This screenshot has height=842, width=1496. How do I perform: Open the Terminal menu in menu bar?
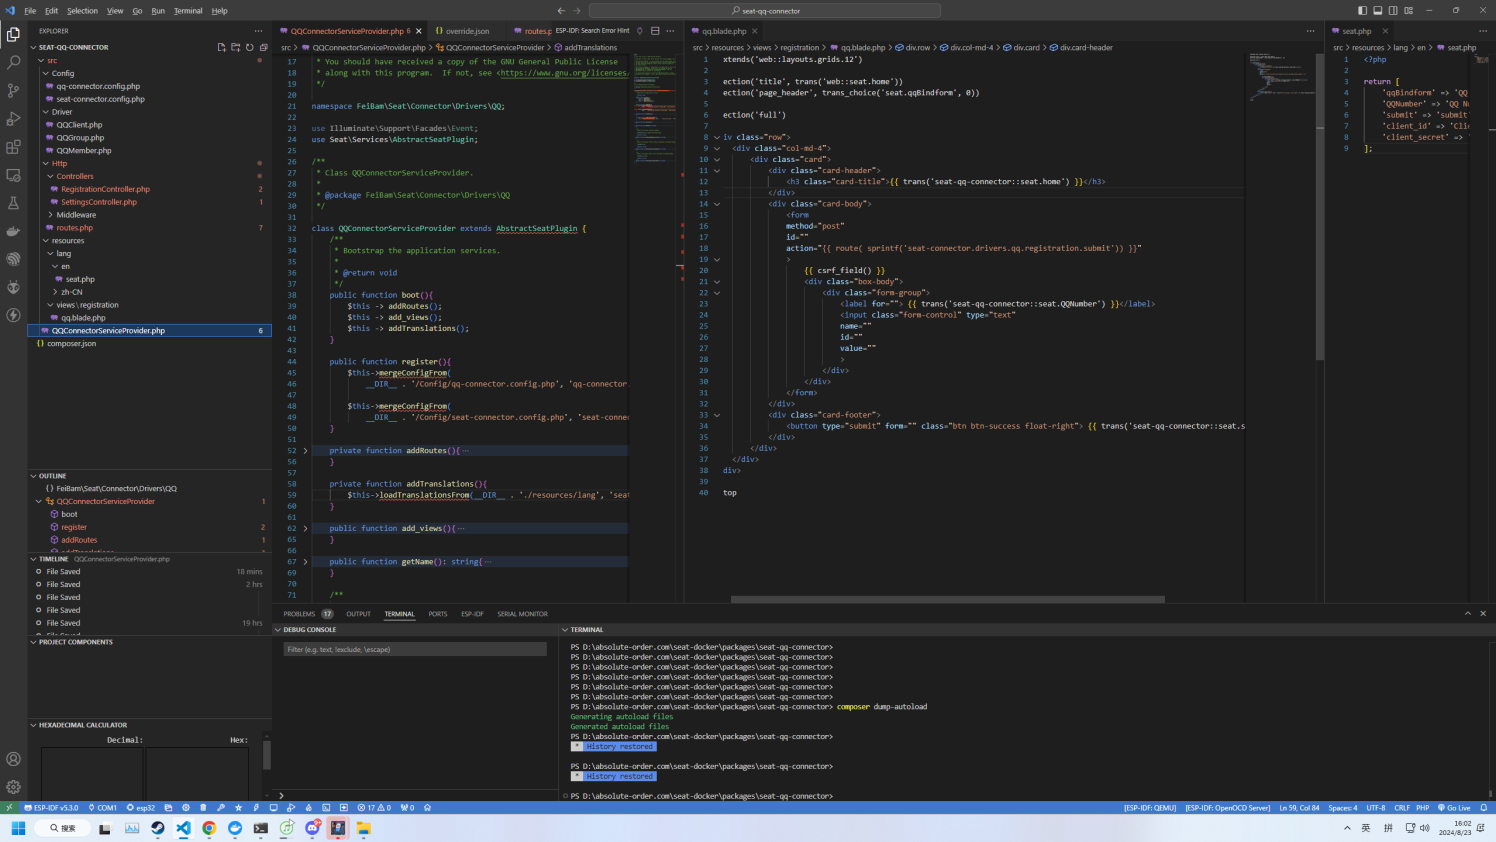click(188, 11)
